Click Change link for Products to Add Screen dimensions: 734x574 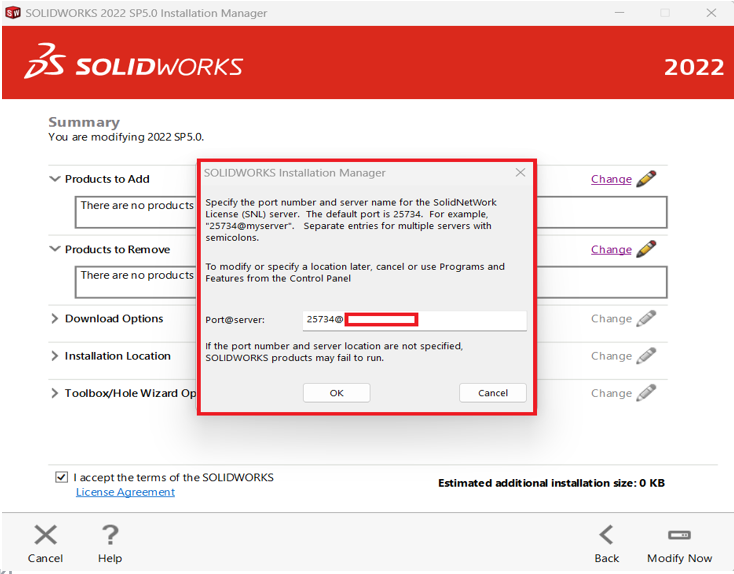610,179
